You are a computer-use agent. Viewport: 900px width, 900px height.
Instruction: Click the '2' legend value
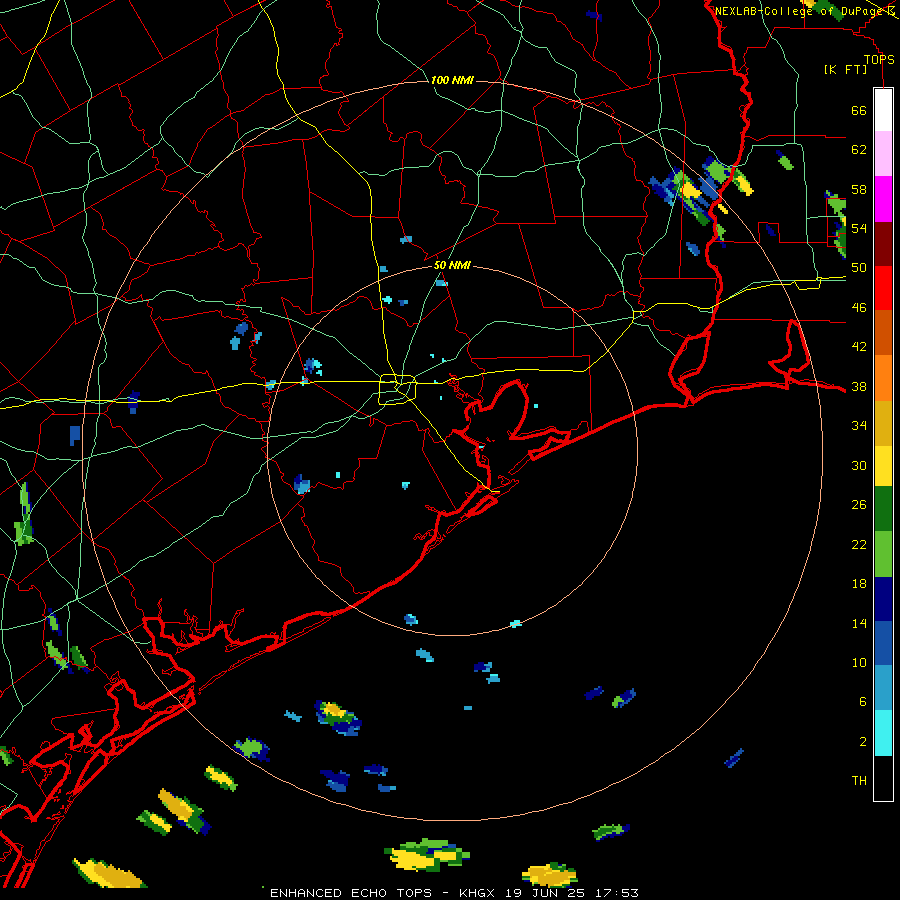click(863, 742)
